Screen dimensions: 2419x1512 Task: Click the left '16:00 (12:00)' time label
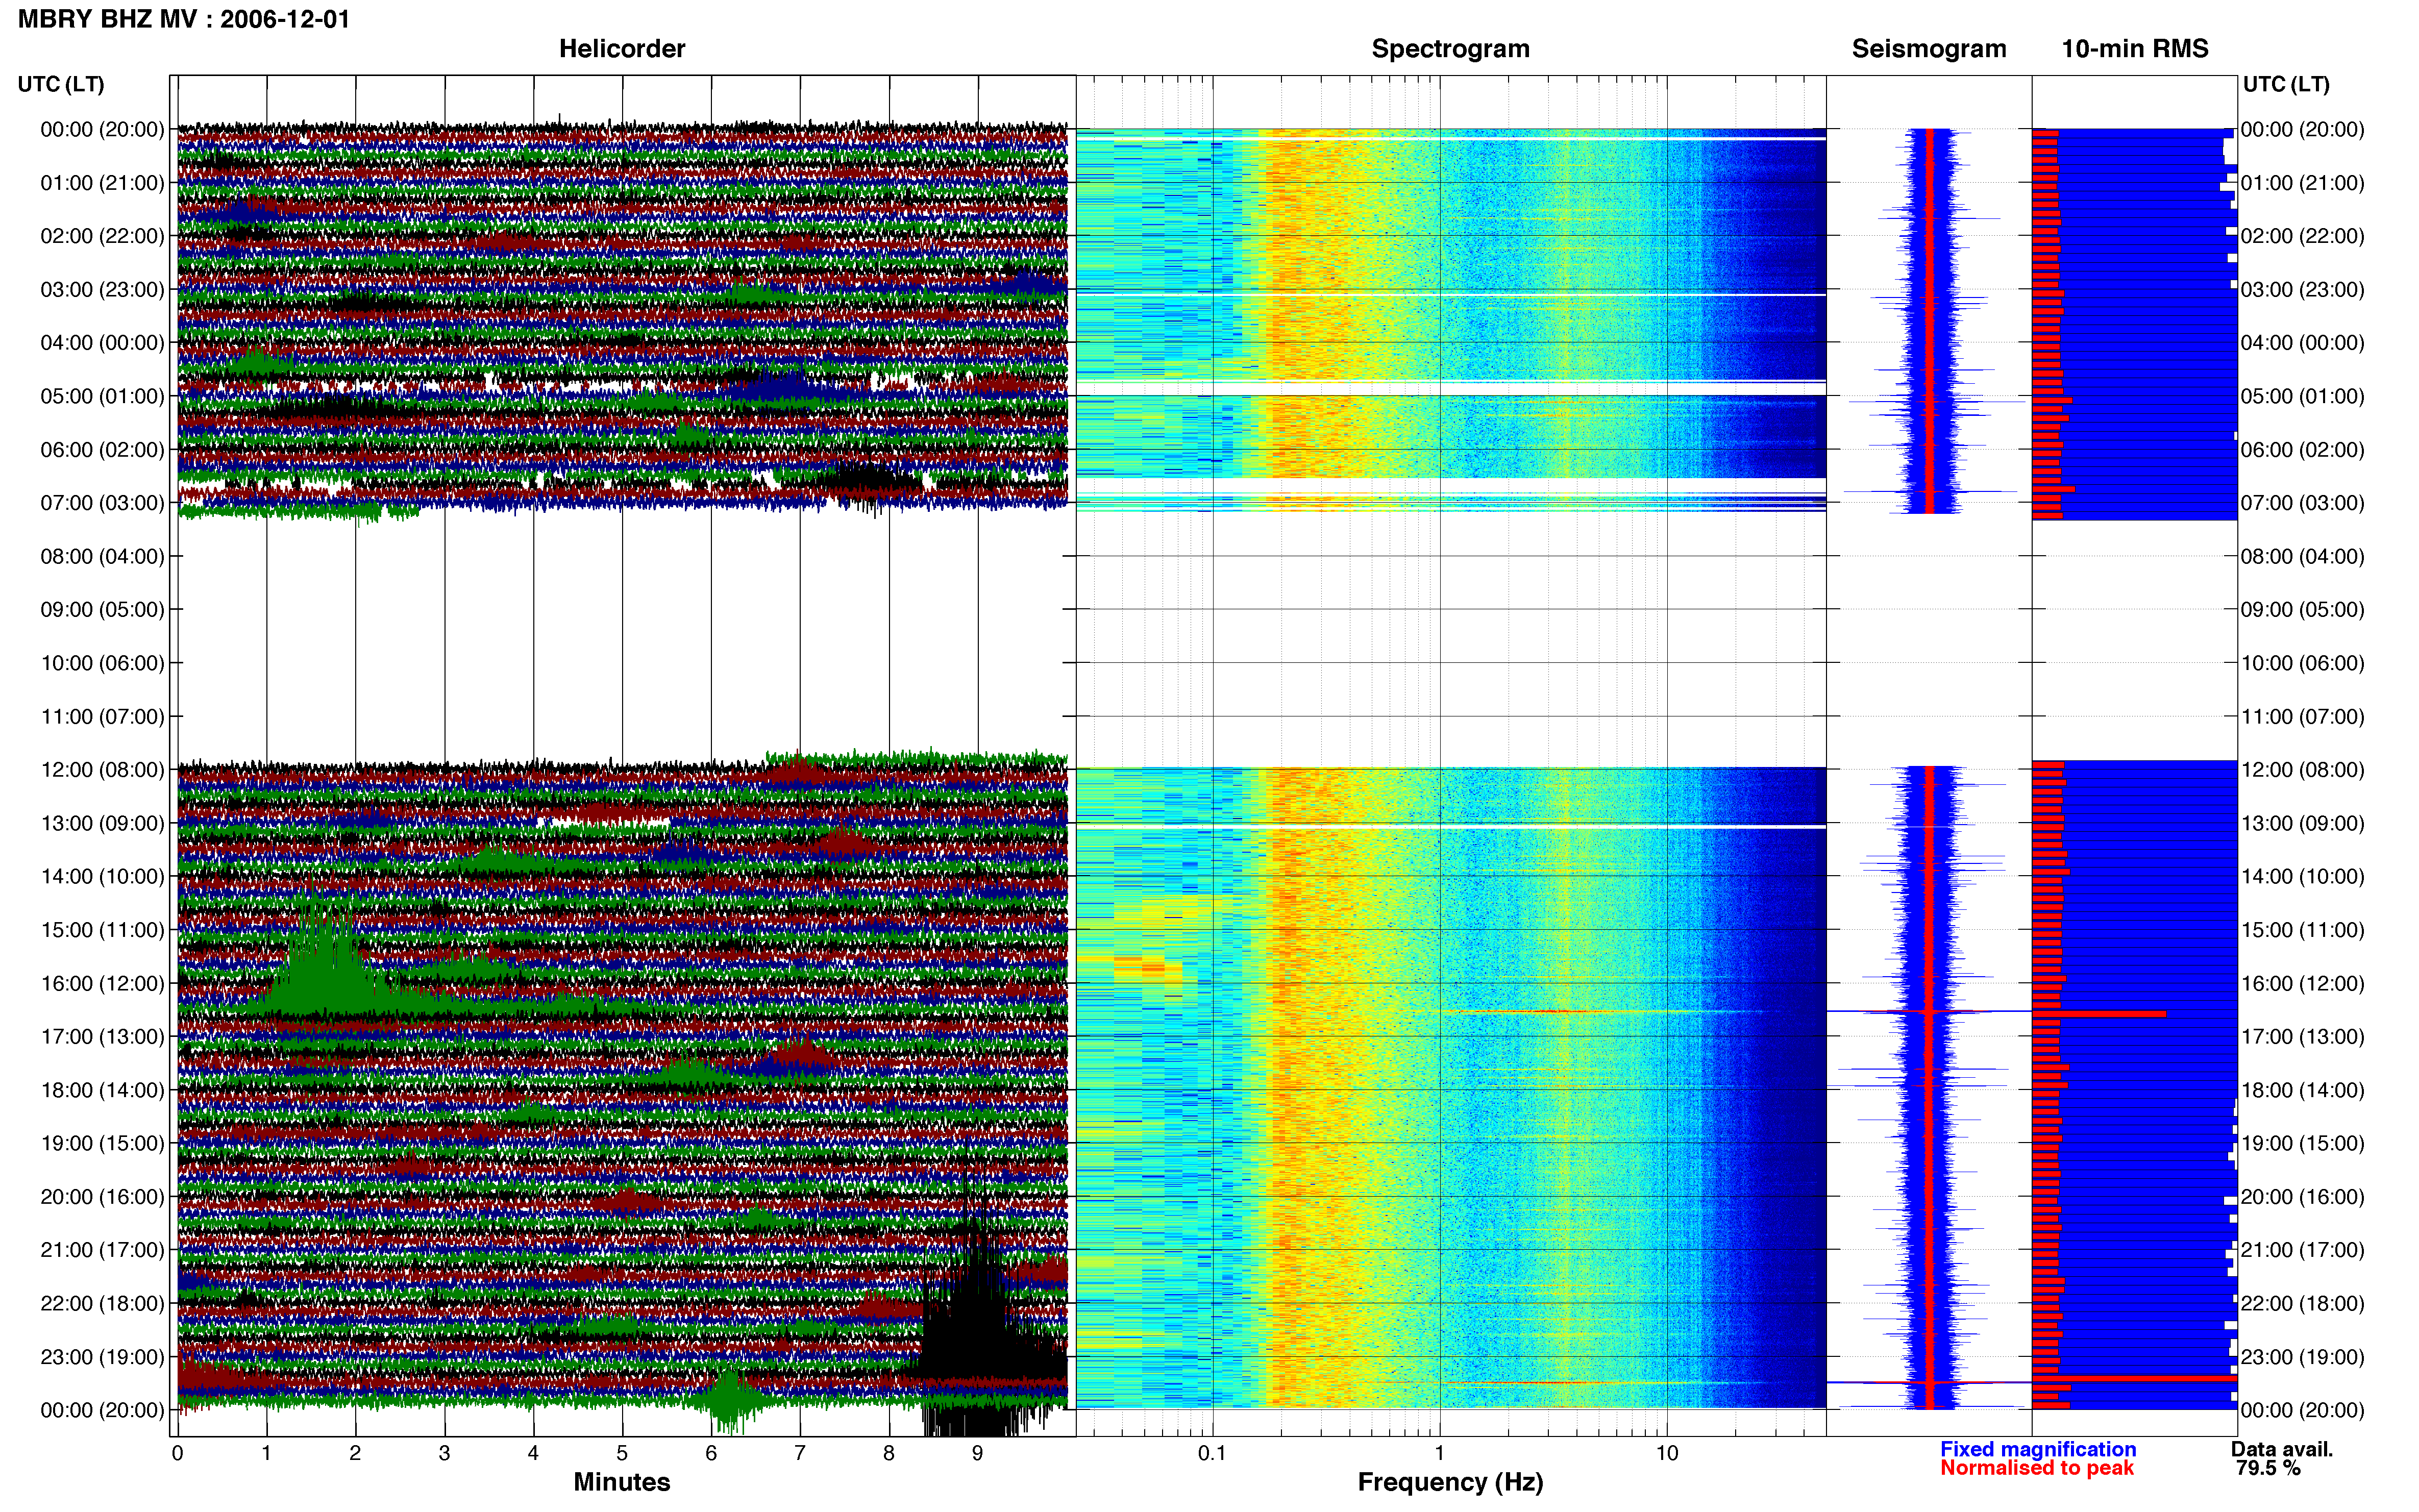coord(102,983)
